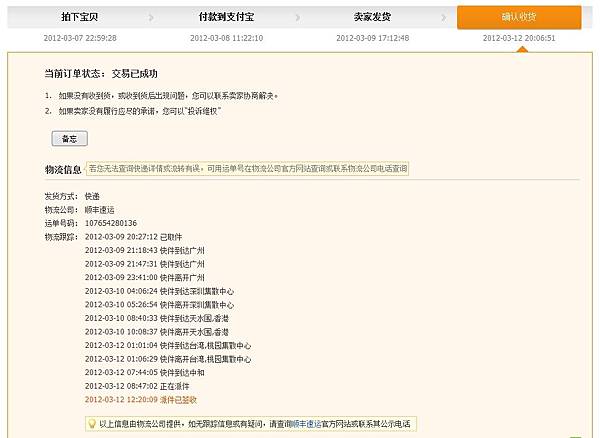Click the 21:47:31 快件到达广州 entry
The height and width of the screenshot is (438, 600).
click(145, 264)
